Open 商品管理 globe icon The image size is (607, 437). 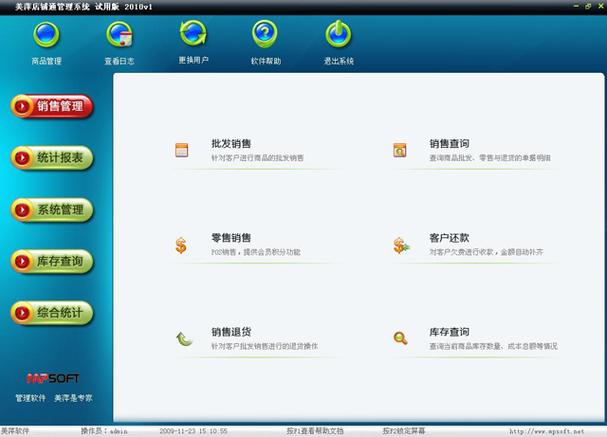point(46,34)
